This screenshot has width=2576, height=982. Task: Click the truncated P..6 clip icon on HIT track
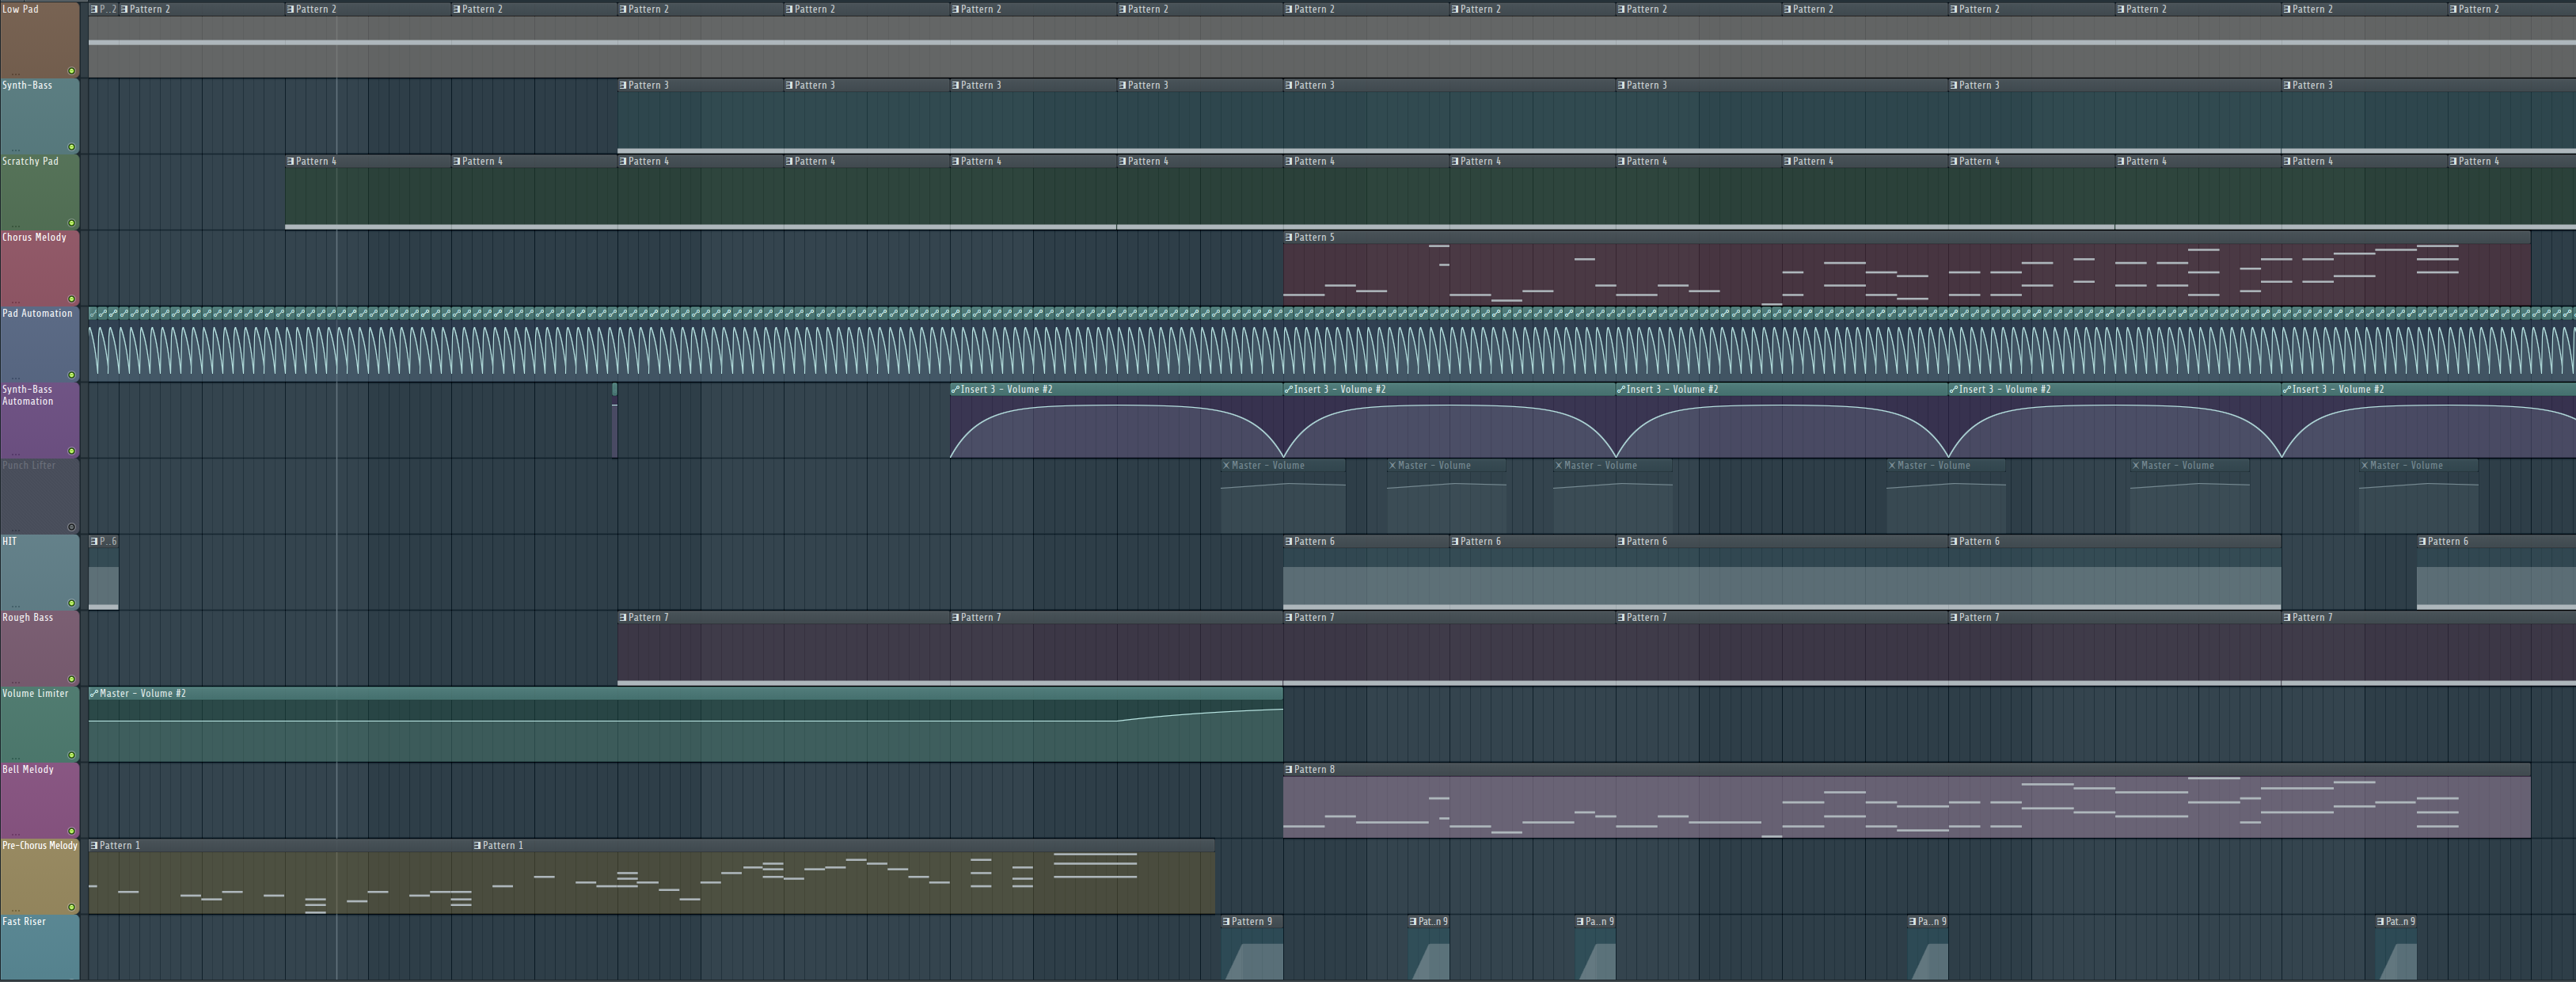[94, 541]
